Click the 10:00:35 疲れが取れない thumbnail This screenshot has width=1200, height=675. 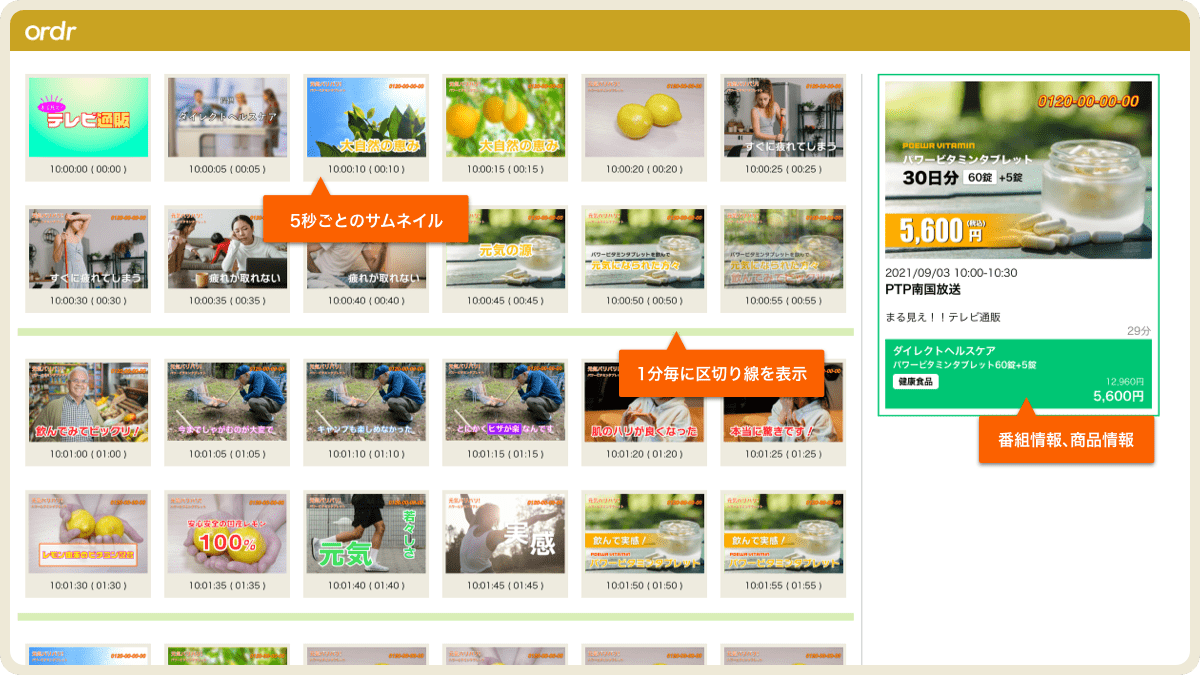tap(227, 249)
